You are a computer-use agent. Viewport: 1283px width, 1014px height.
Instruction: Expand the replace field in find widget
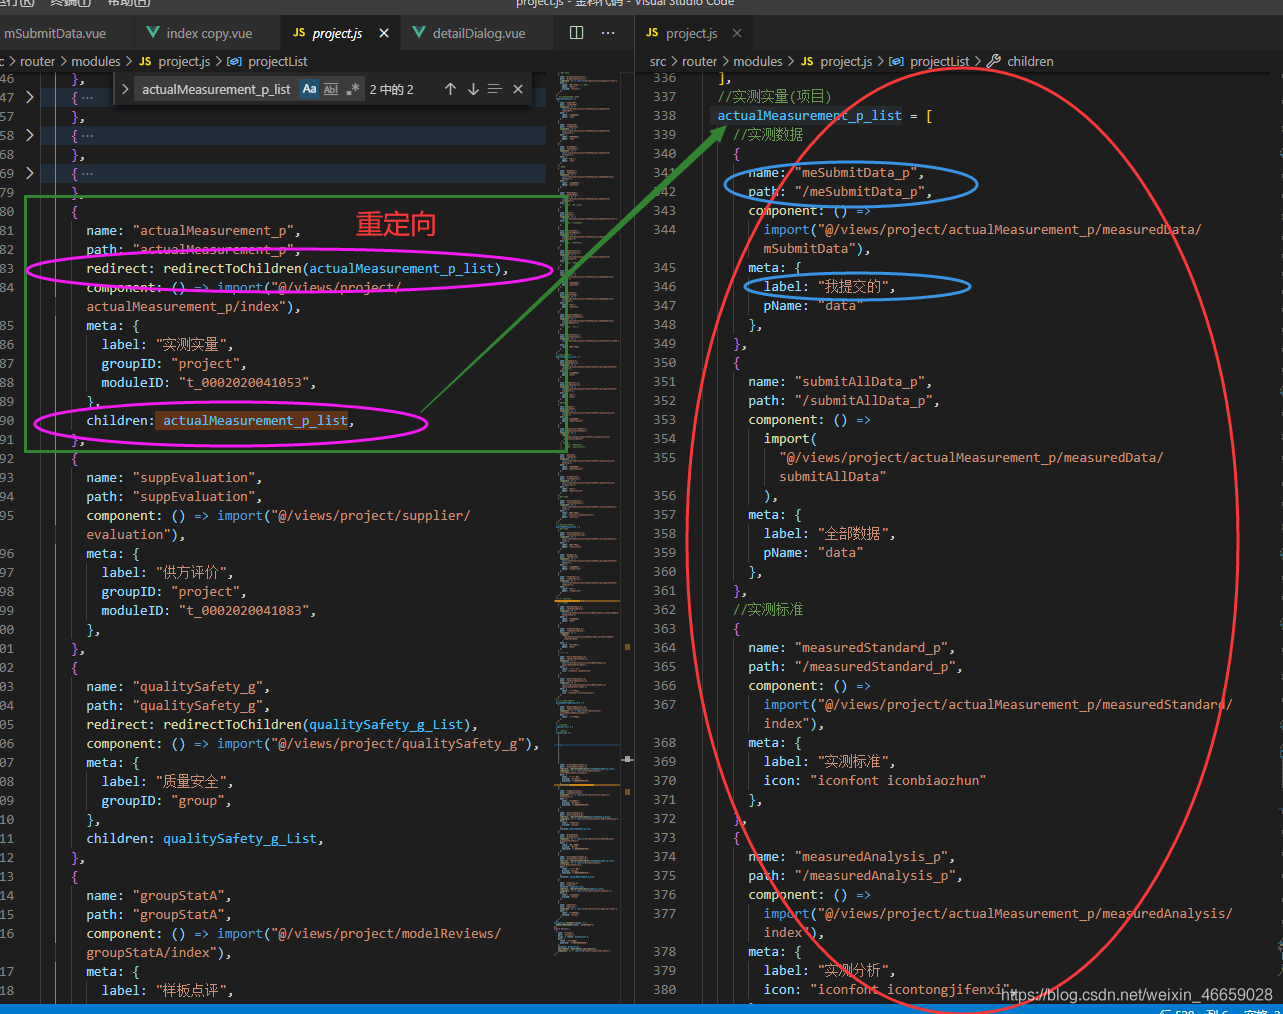click(125, 89)
